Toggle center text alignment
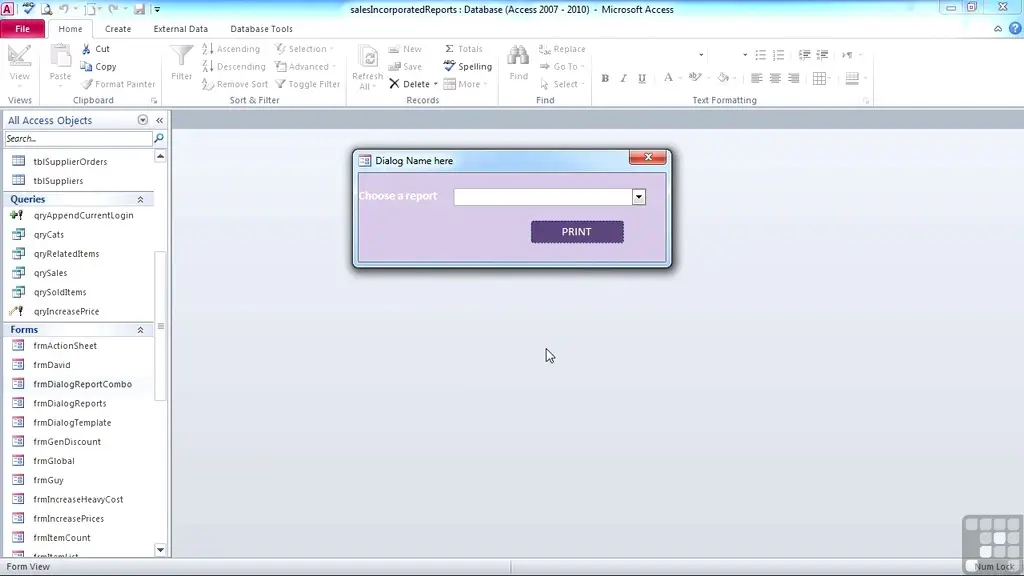1024x576 pixels. point(775,78)
